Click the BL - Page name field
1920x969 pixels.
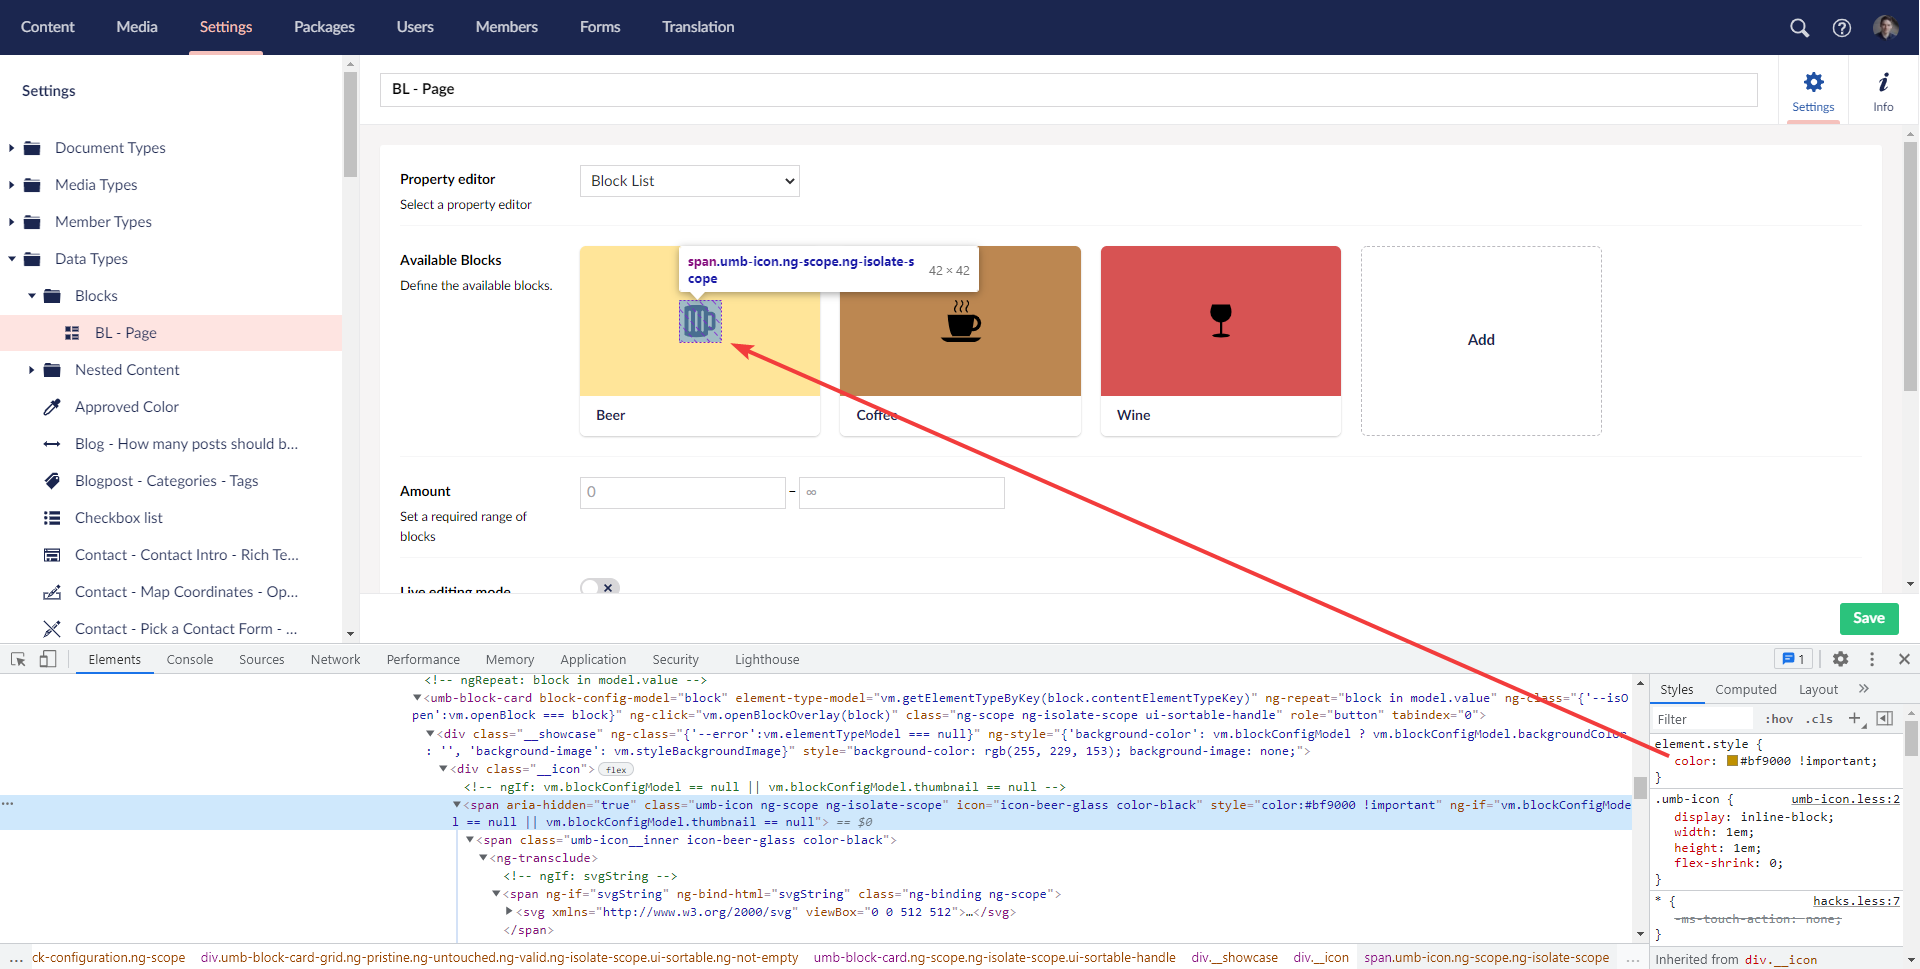[1068, 89]
